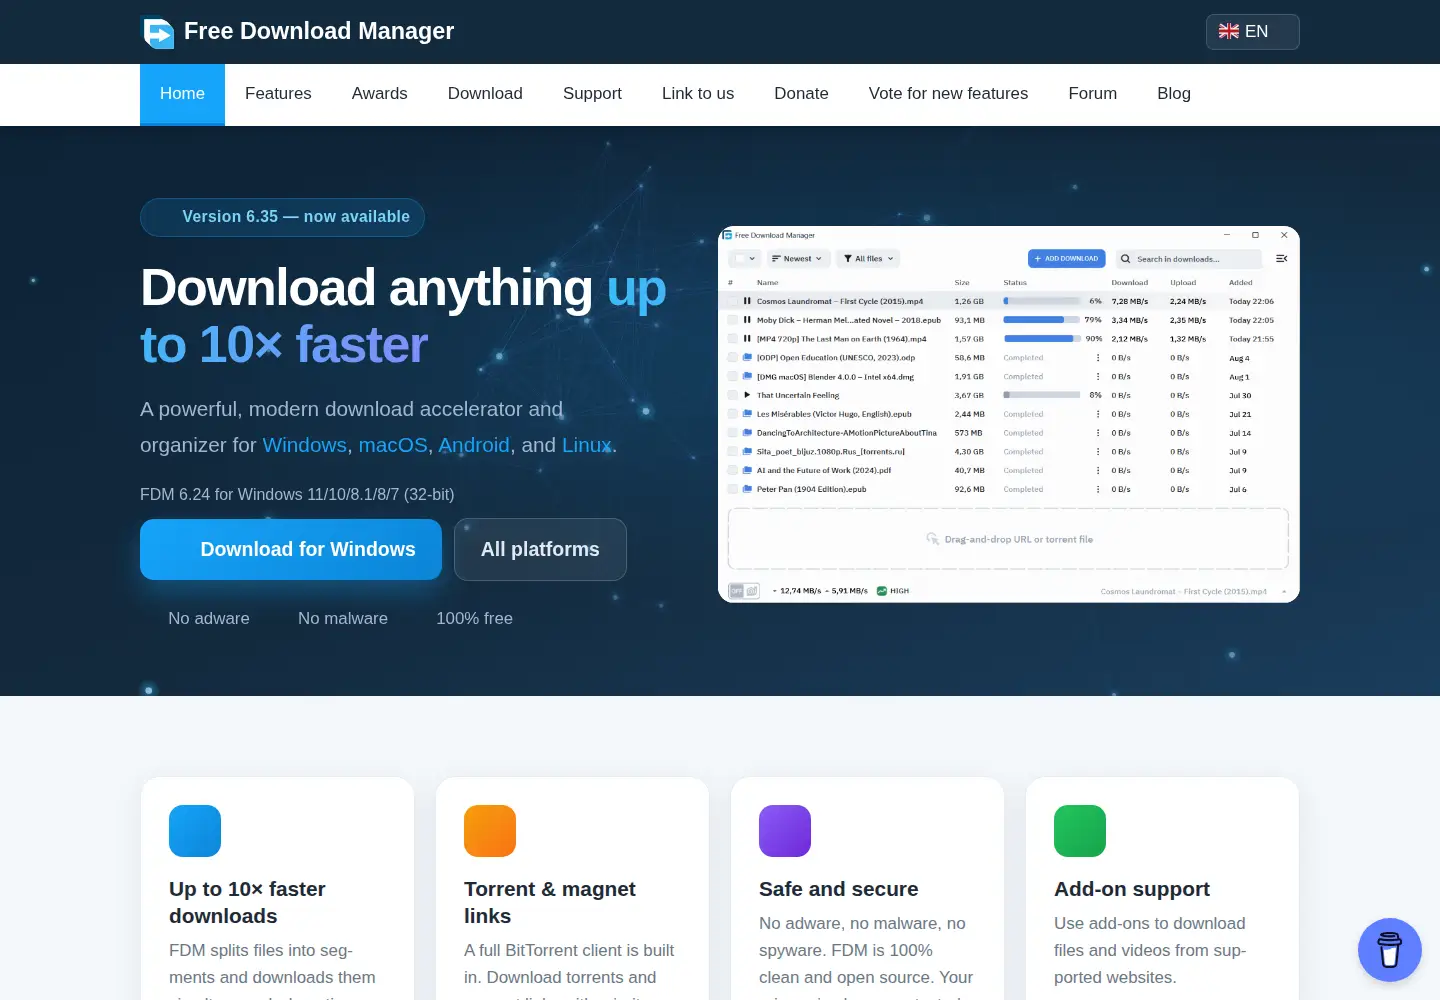Expand the bottom details panel arrow
This screenshot has width=1440, height=1000.
(1284, 591)
